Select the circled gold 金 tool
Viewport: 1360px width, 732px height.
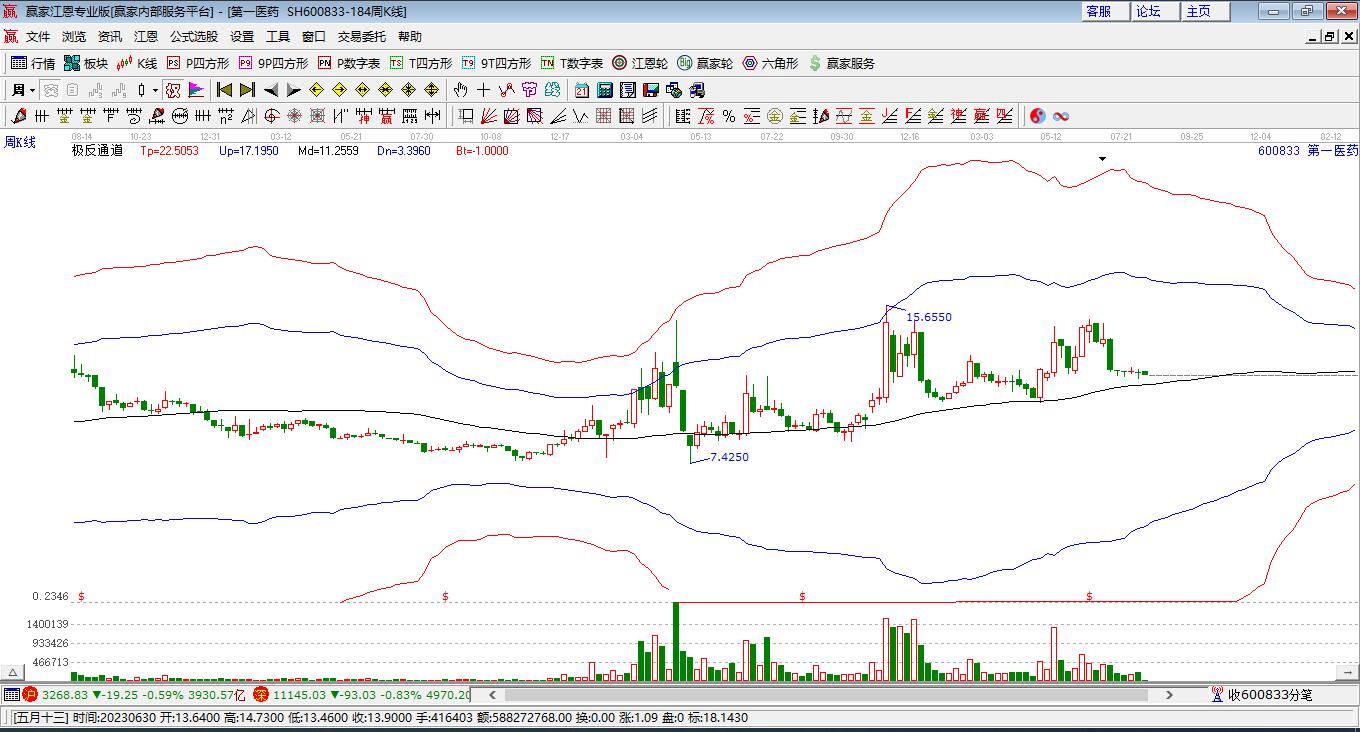[775, 116]
